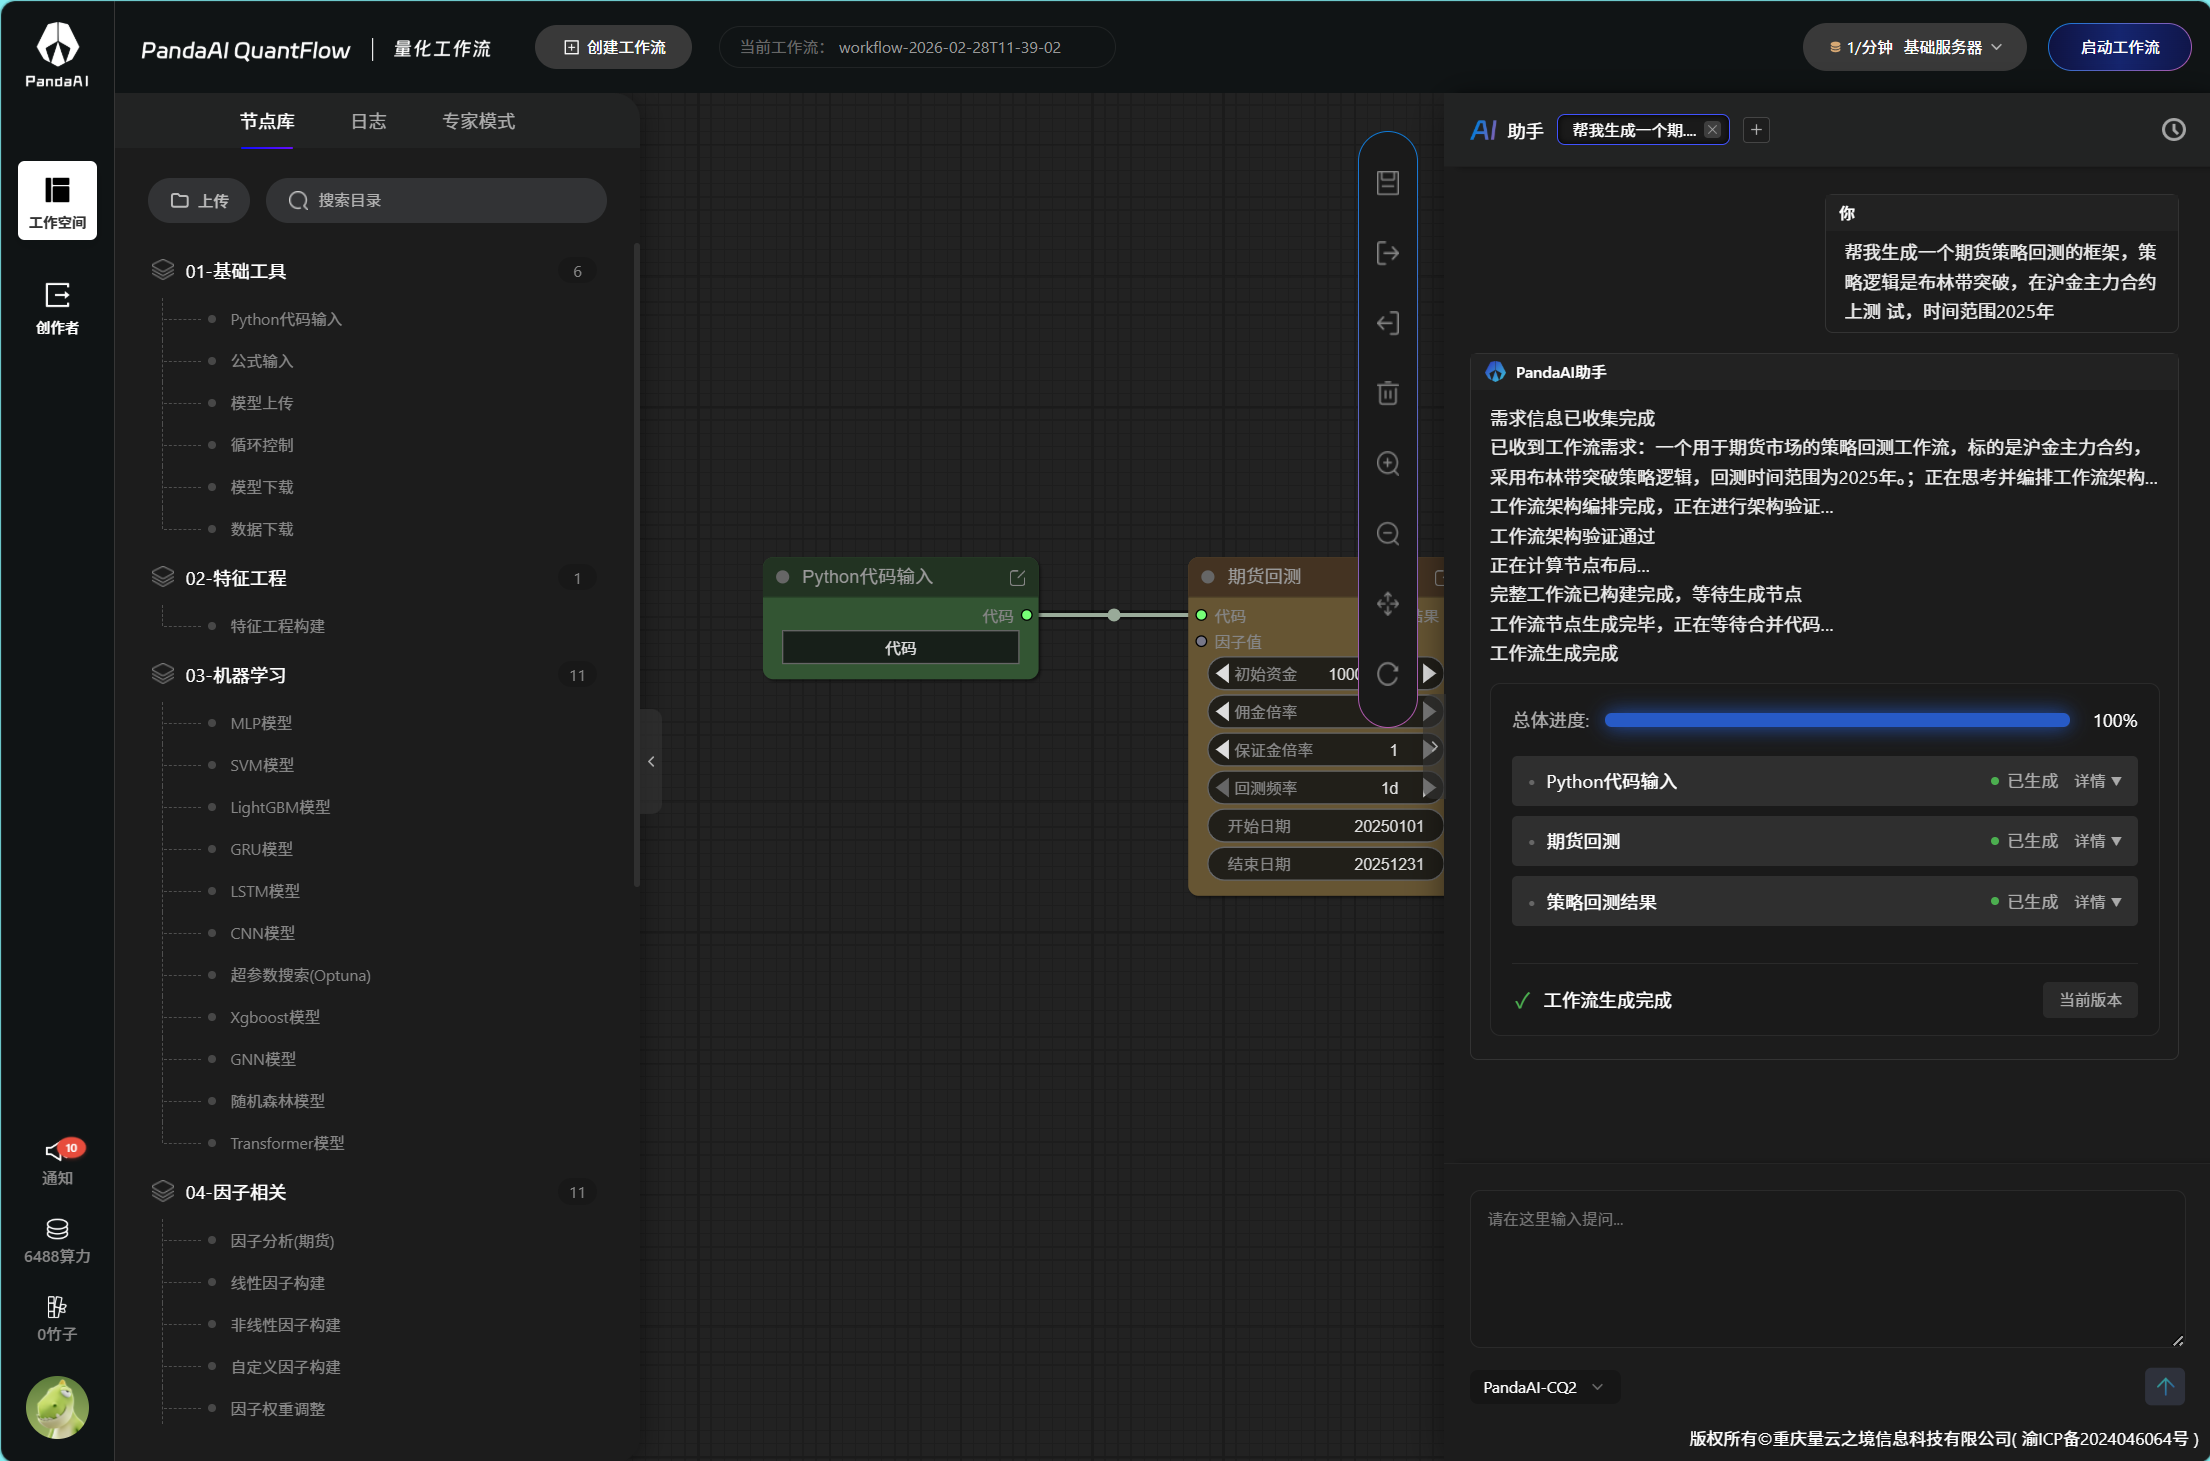
Task: Open the 1/分钟 基础服务器 server dropdown
Action: click(x=1914, y=47)
